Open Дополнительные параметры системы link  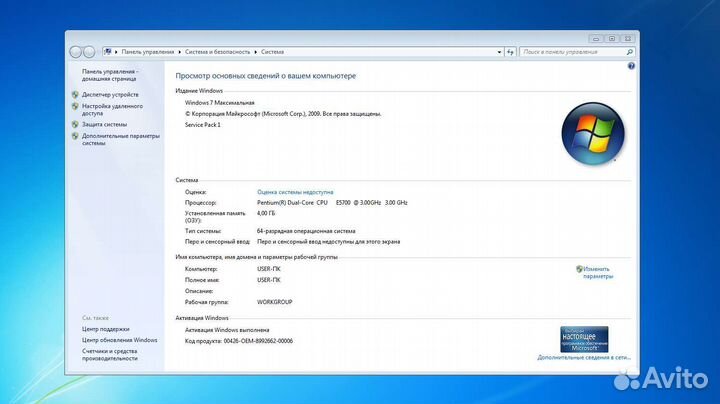[x=121, y=140]
